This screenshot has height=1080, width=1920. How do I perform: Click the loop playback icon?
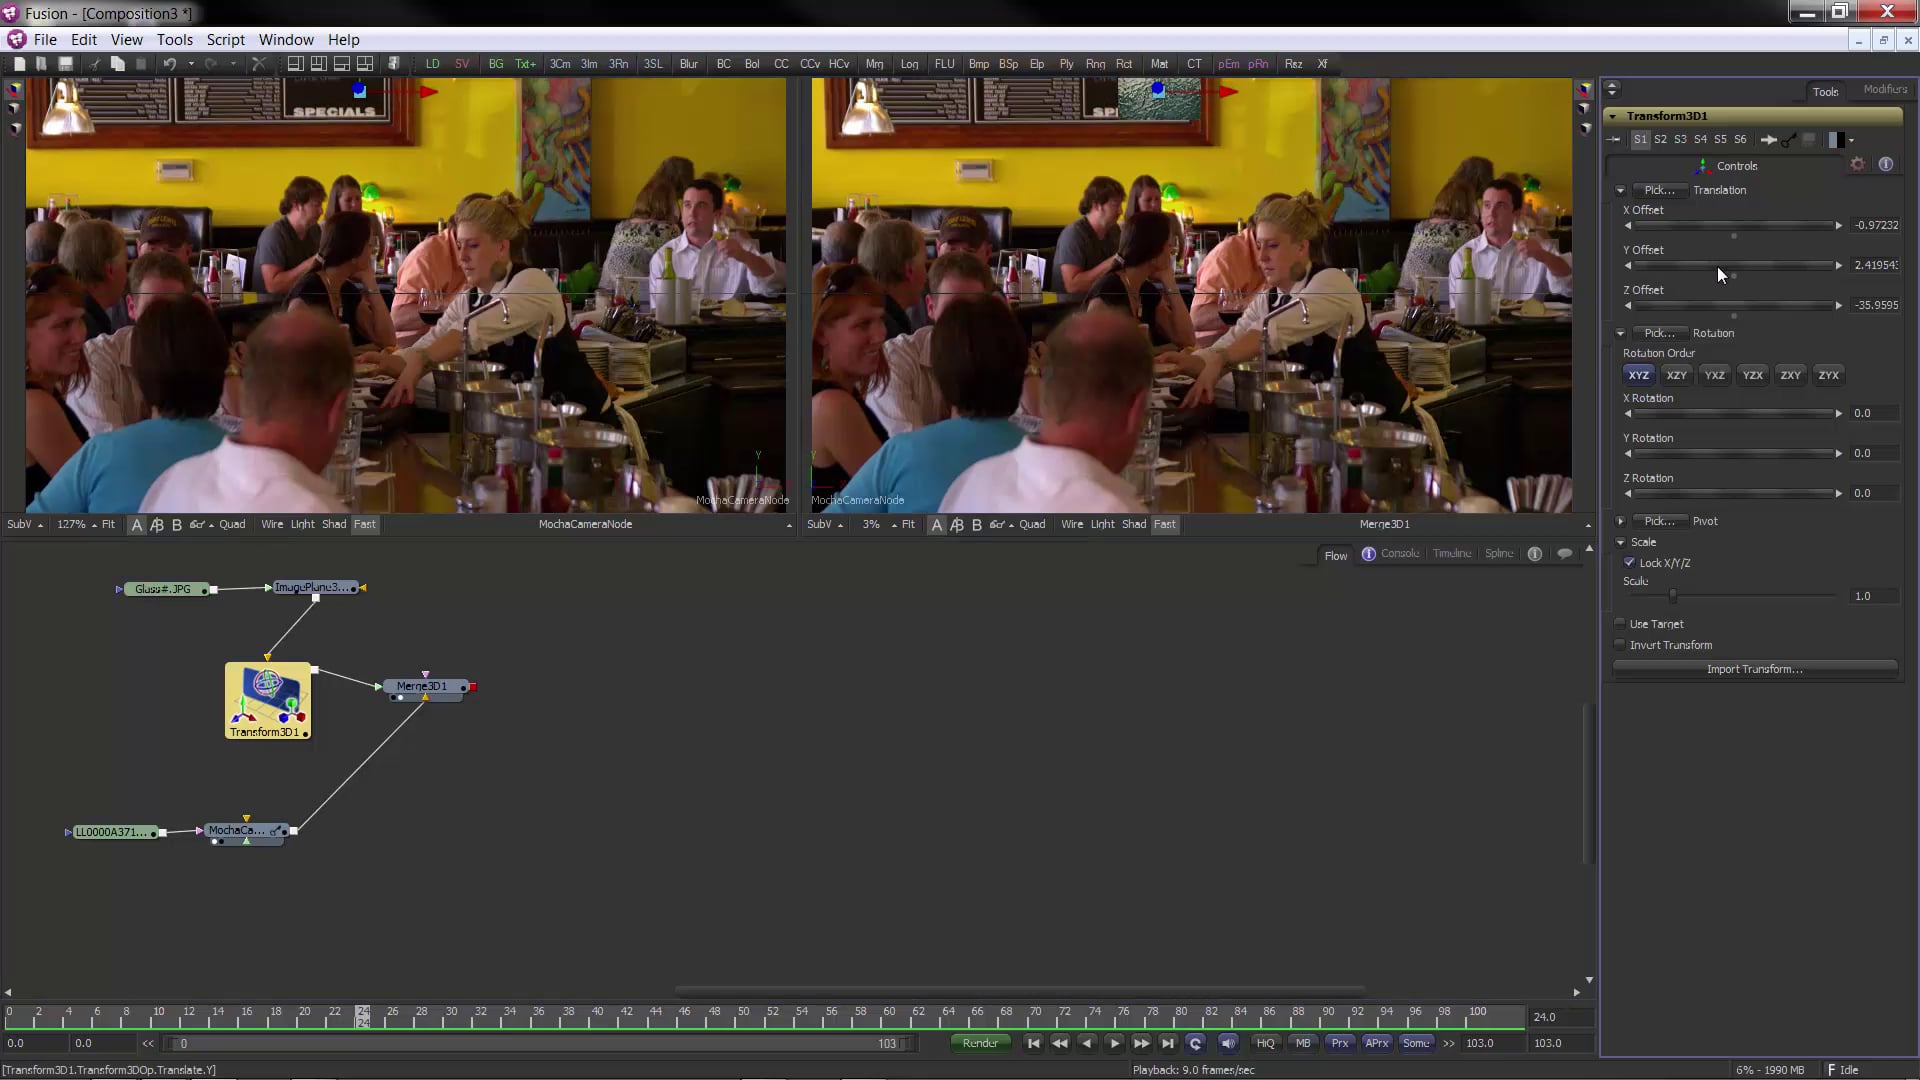coord(1195,1043)
